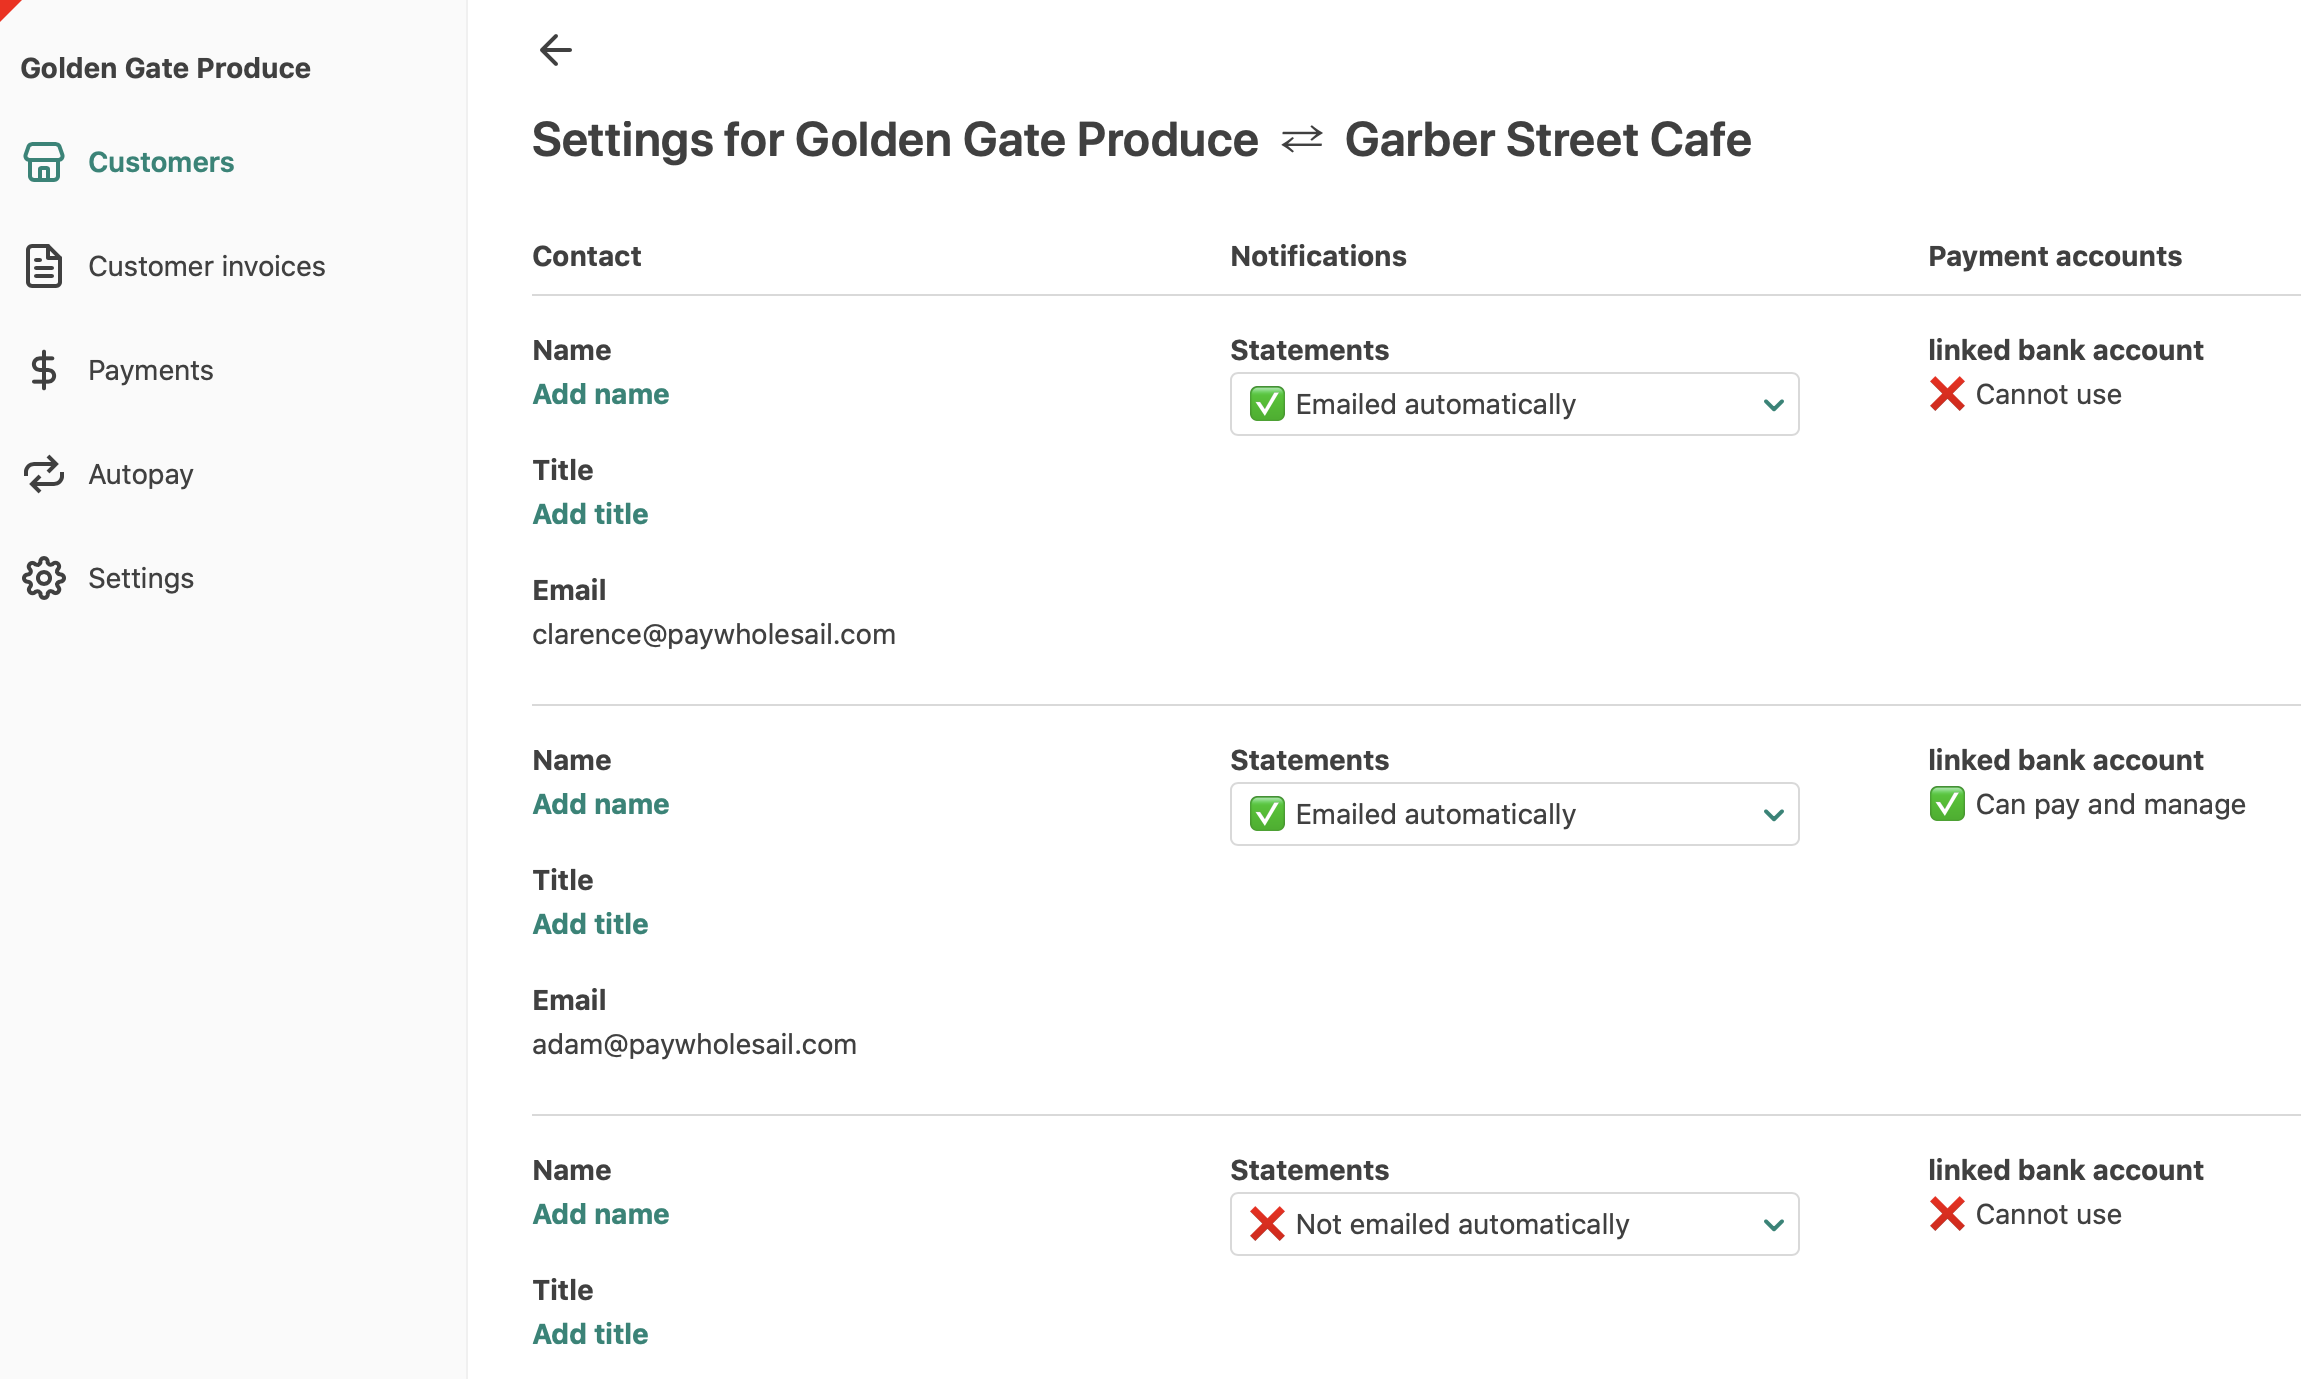The height and width of the screenshot is (1379, 2301).
Task: Click the Payments dollar sign icon
Action: 44,370
